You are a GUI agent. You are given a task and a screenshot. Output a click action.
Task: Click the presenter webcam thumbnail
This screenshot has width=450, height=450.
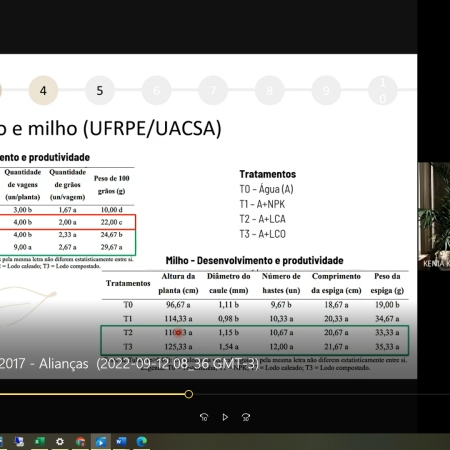tap(434, 216)
